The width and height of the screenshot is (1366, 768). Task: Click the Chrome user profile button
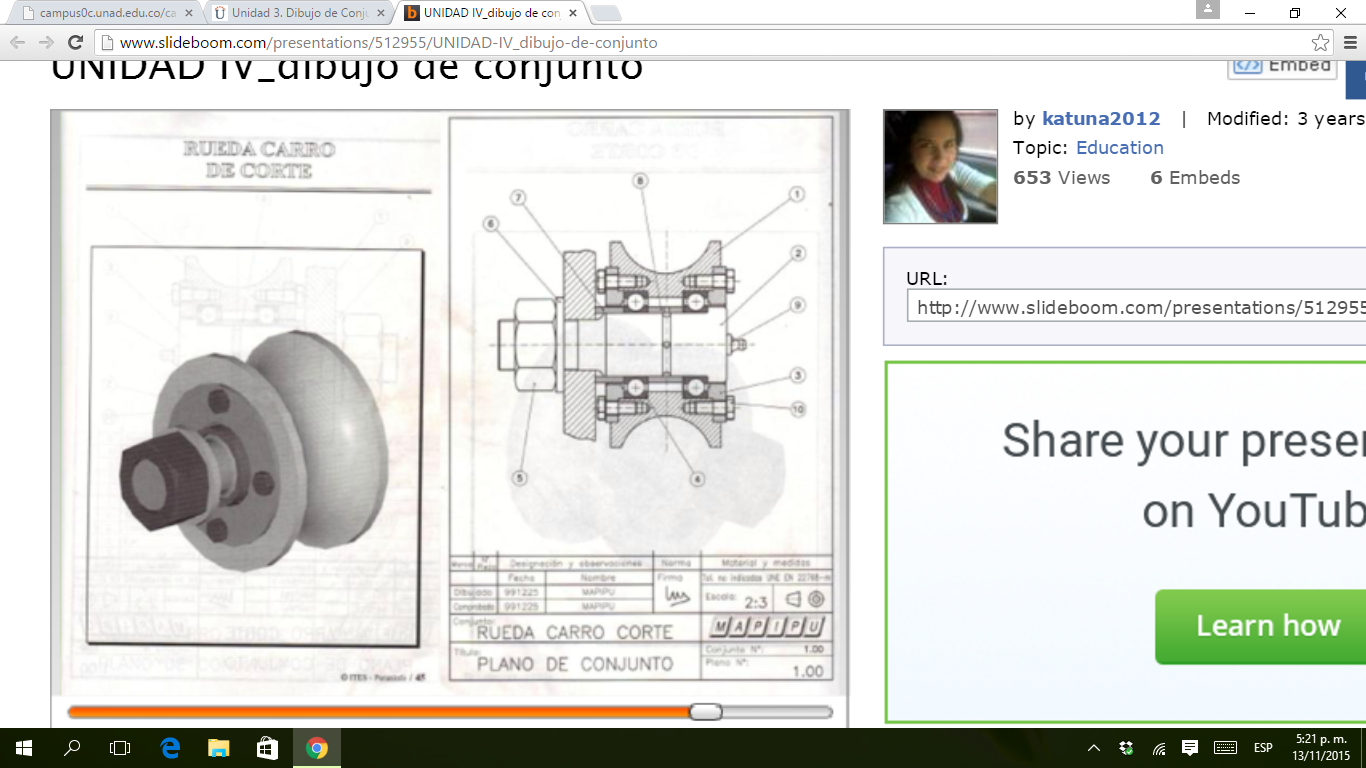(1207, 10)
